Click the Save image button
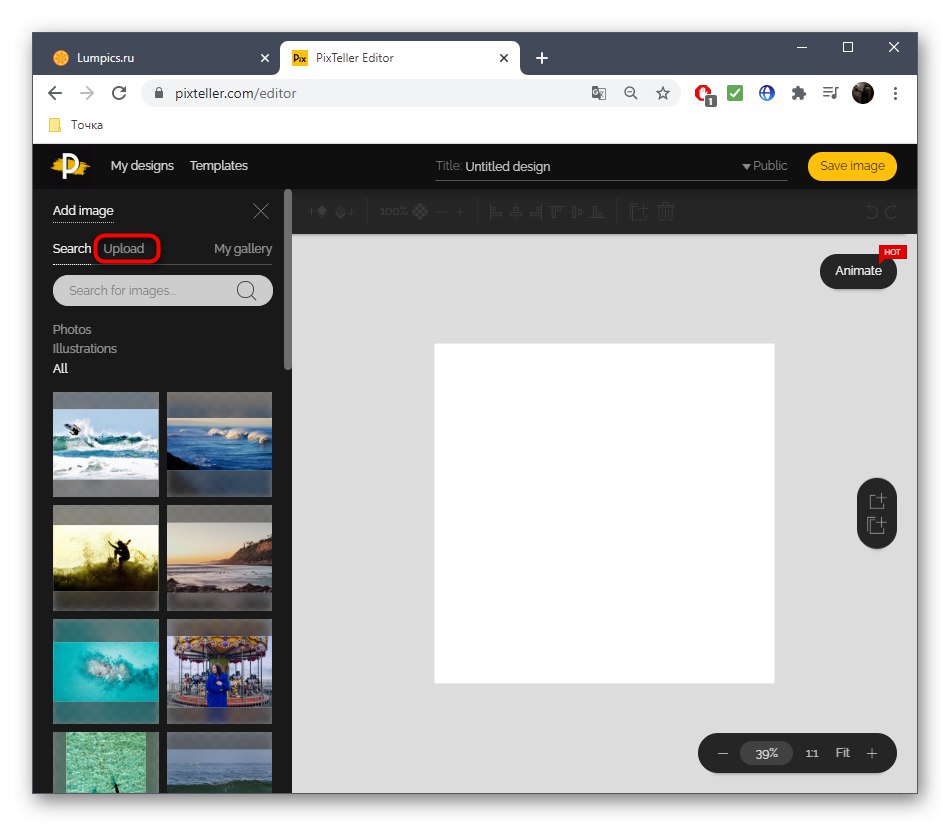 click(x=852, y=166)
